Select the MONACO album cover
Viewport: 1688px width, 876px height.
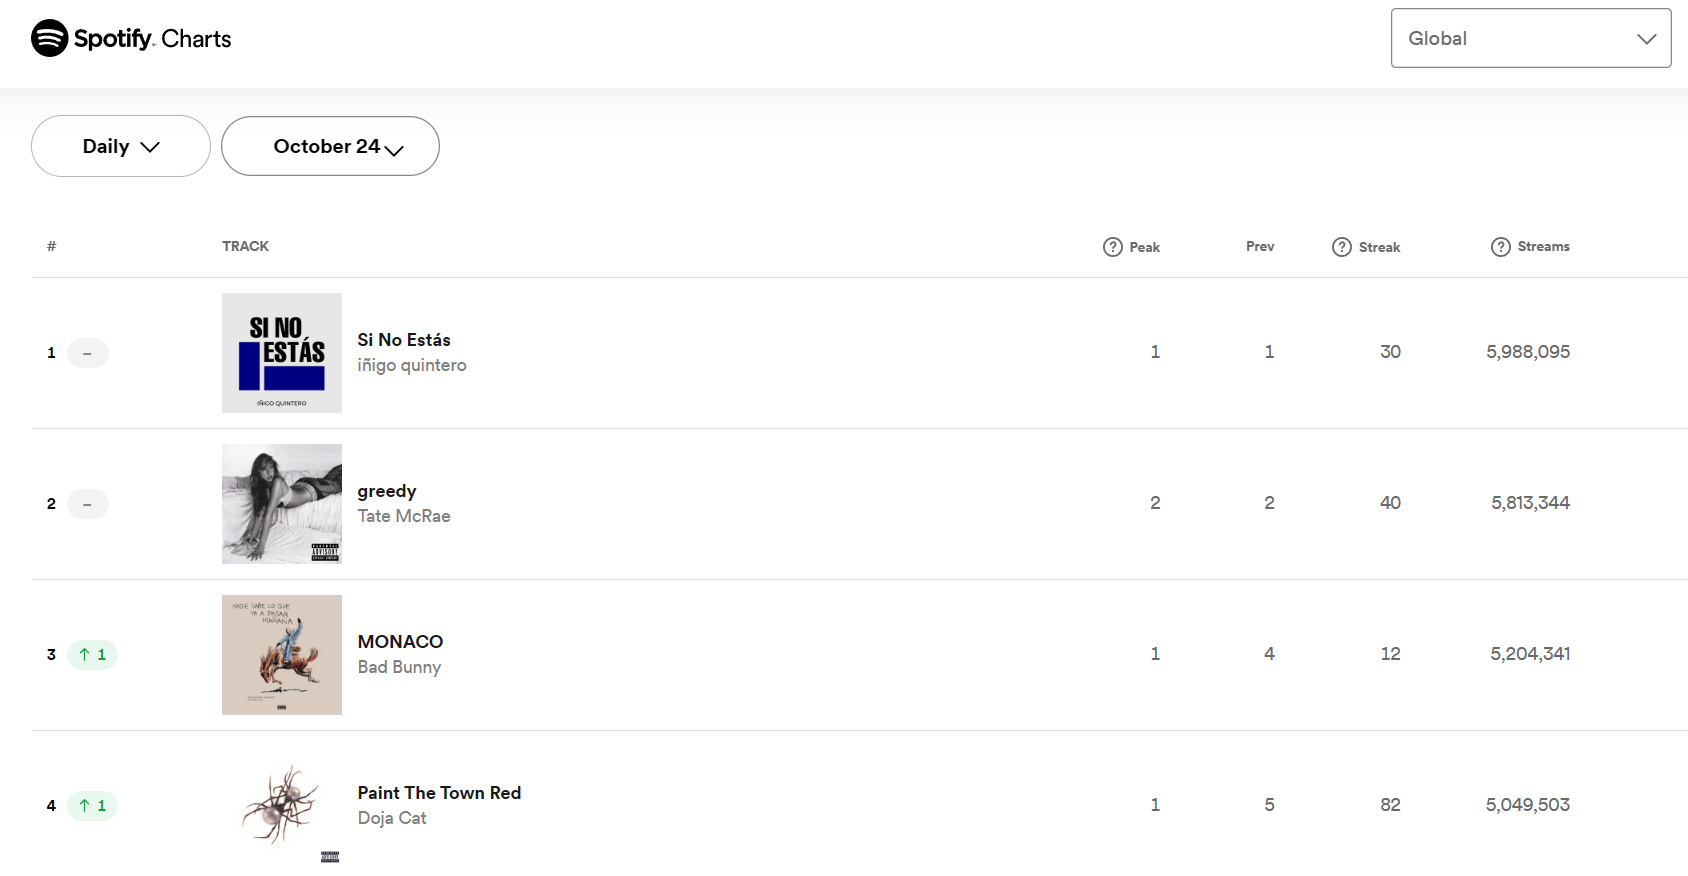(282, 655)
